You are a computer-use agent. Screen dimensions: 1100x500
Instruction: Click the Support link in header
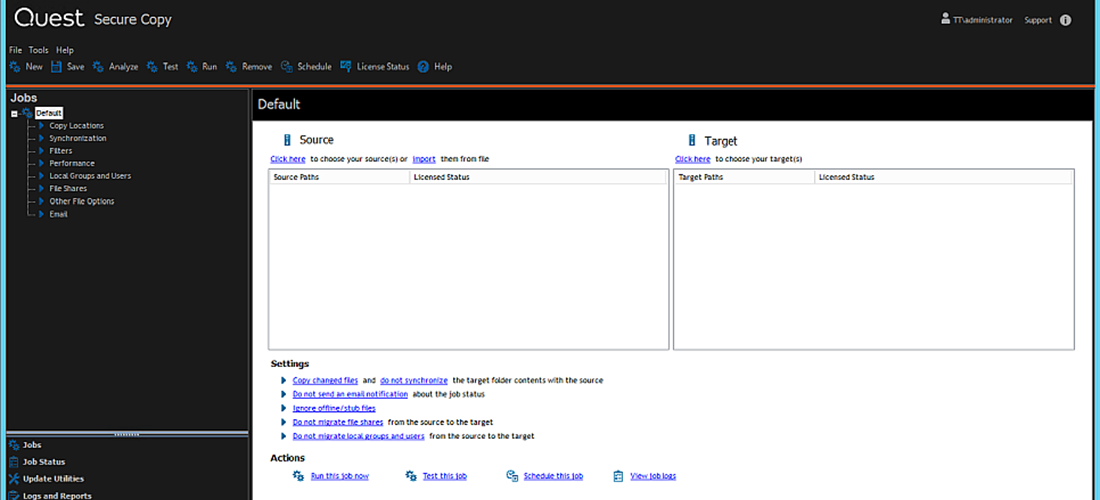(x=1038, y=20)
